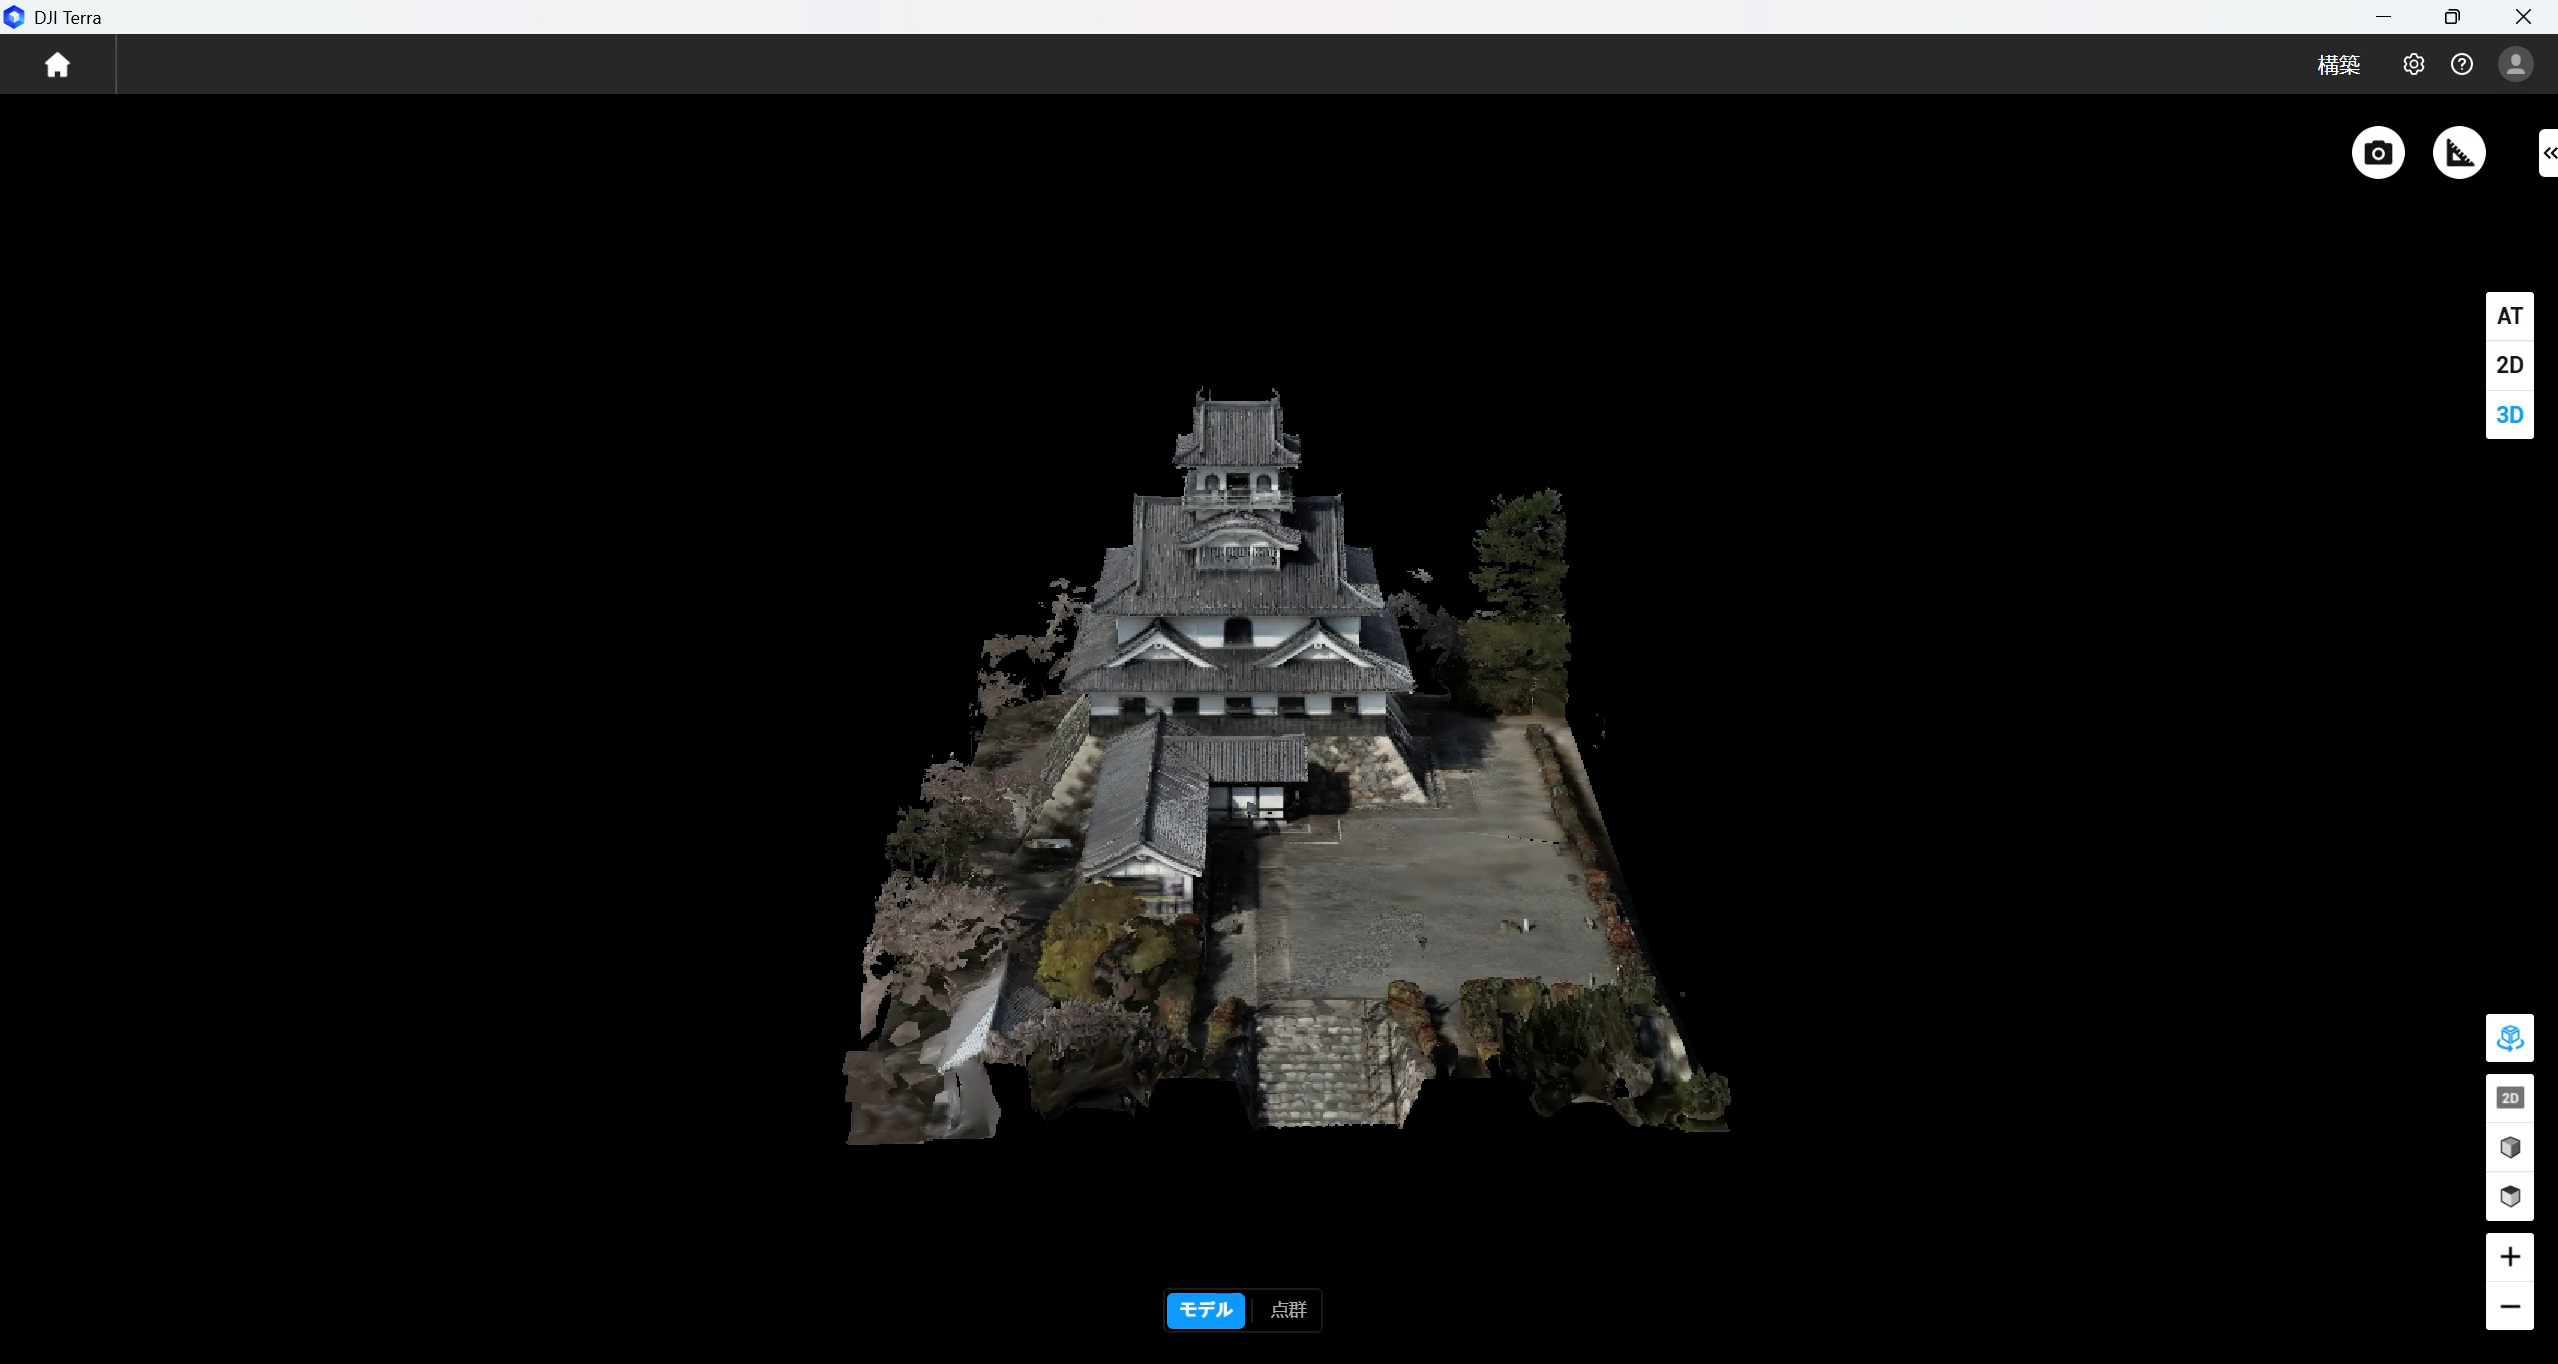Expand the collapsed side panel chevron
The height and width of the screenshot is (1364, 2558).
point(2549,153)
